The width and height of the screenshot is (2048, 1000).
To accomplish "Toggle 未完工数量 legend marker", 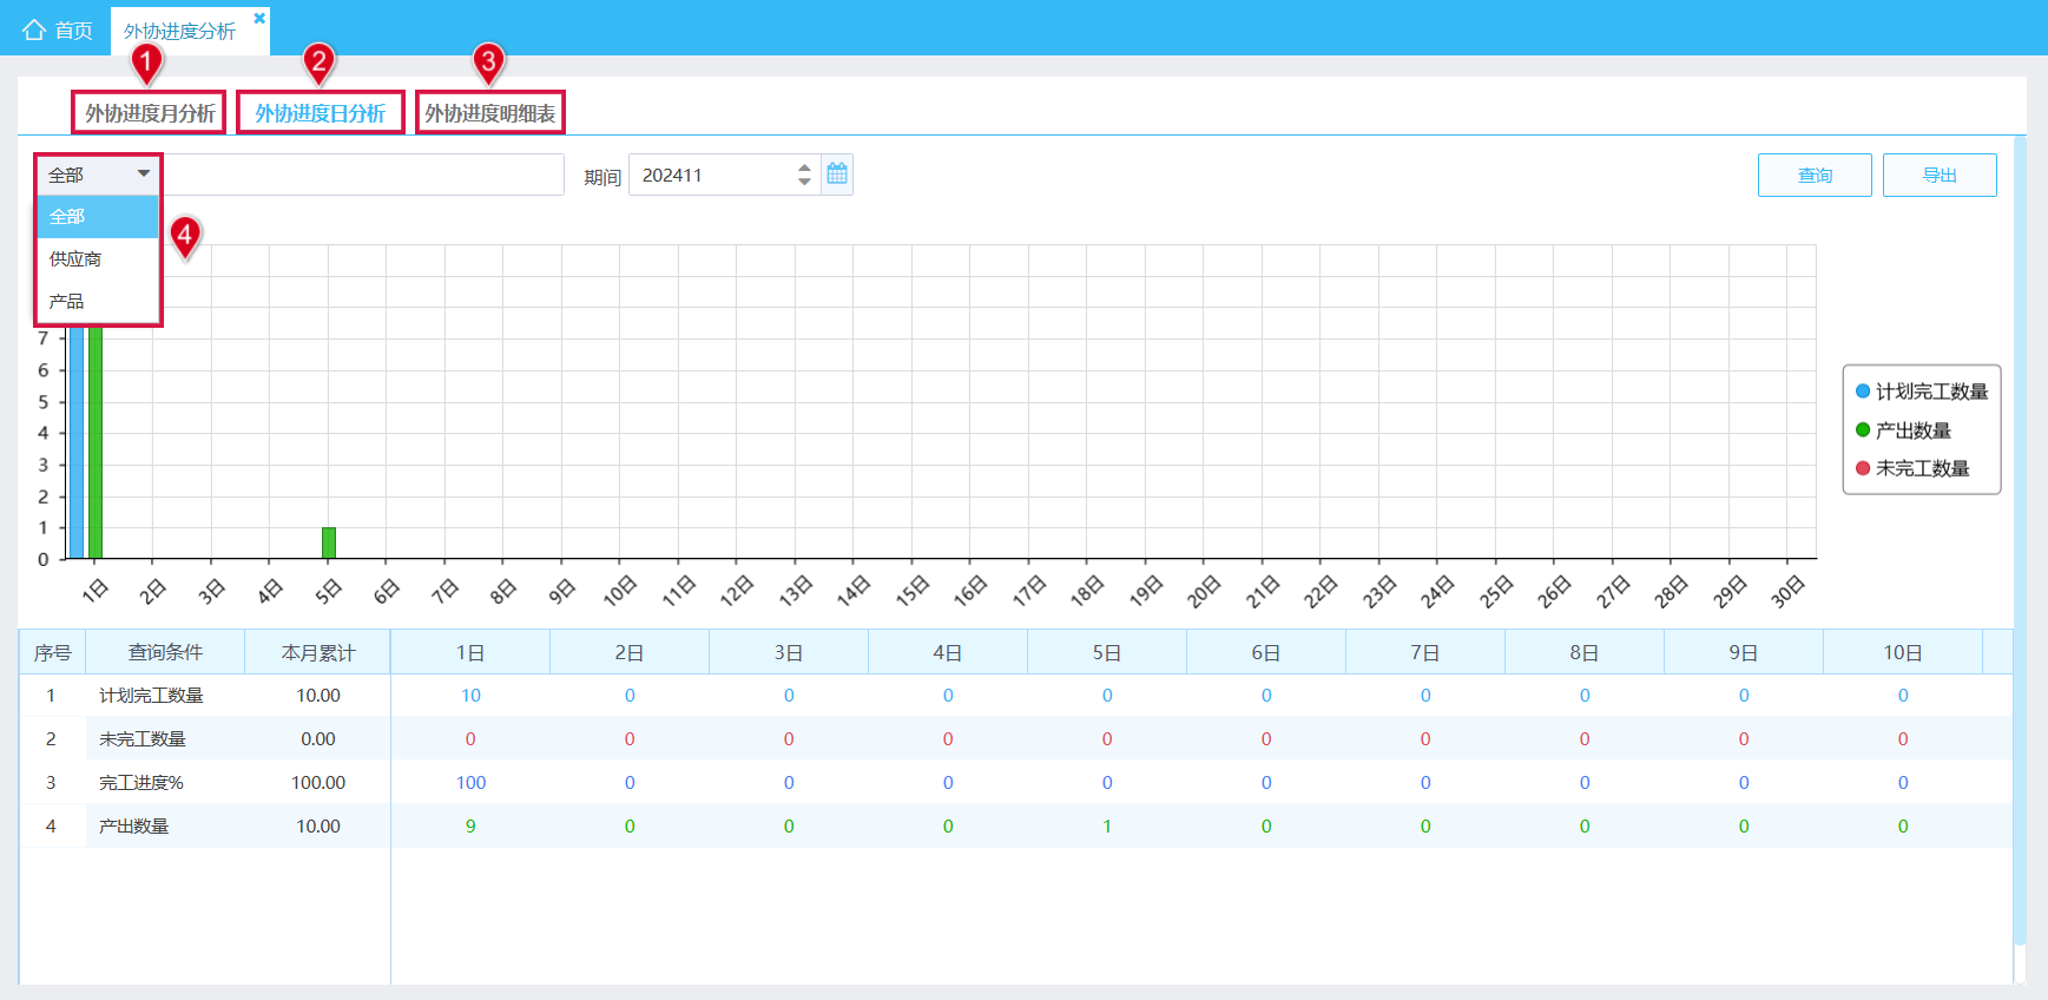I will pyautogui.click(x=1862, y=468).
